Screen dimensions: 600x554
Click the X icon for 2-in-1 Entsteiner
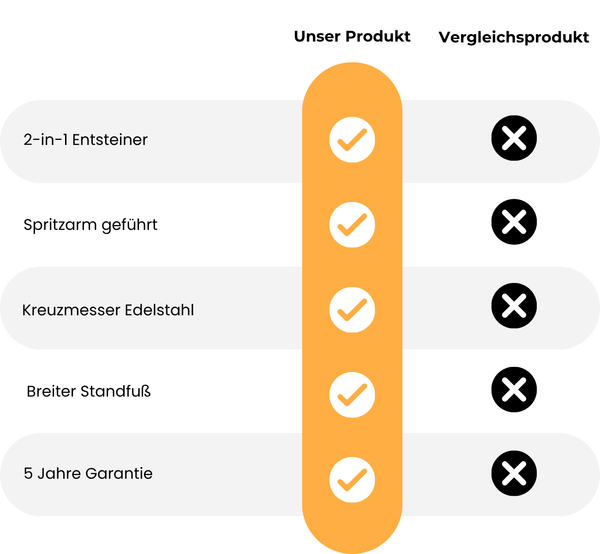click(x=514, y=139)
